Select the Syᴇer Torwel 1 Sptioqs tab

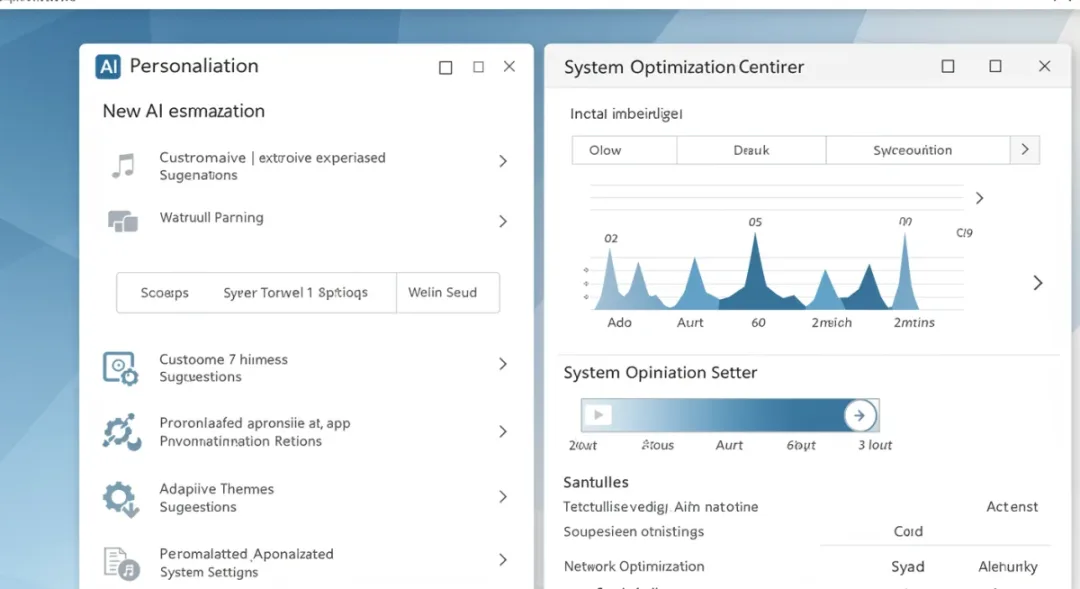coord(295,293)
